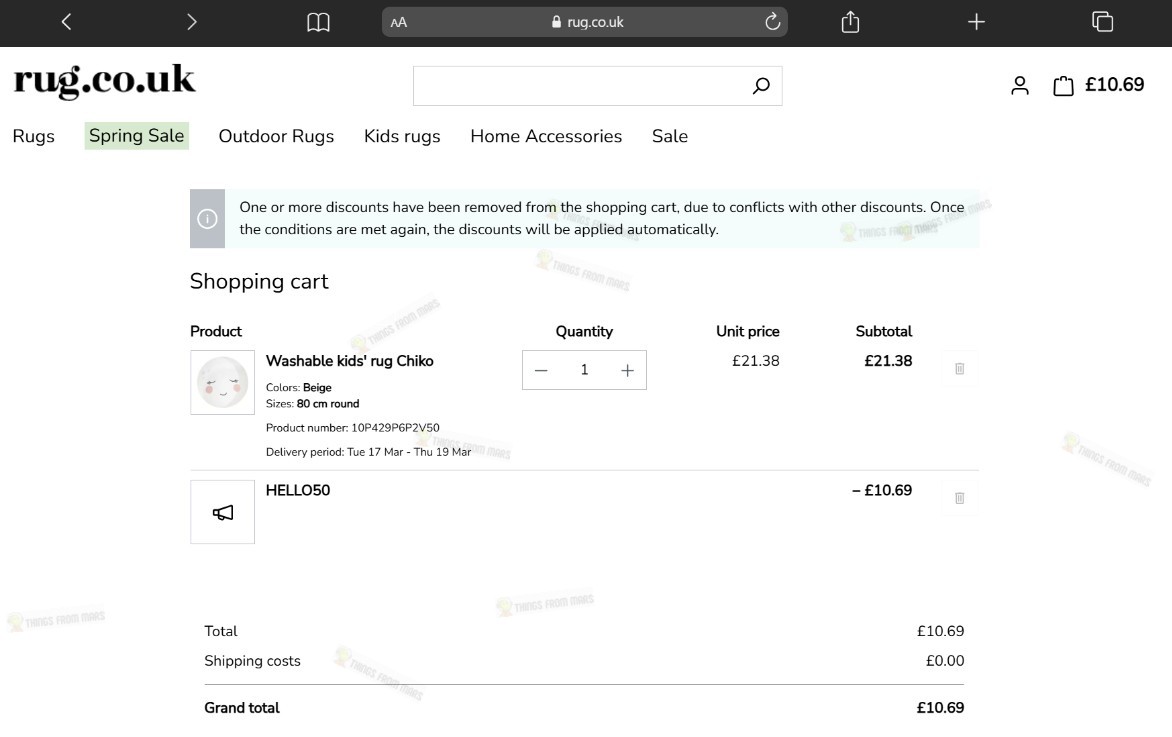Image resolution: width=1172 pixels, height=737 pixels.
Task: Click the Subtotal column header
Action: [883, 331]
